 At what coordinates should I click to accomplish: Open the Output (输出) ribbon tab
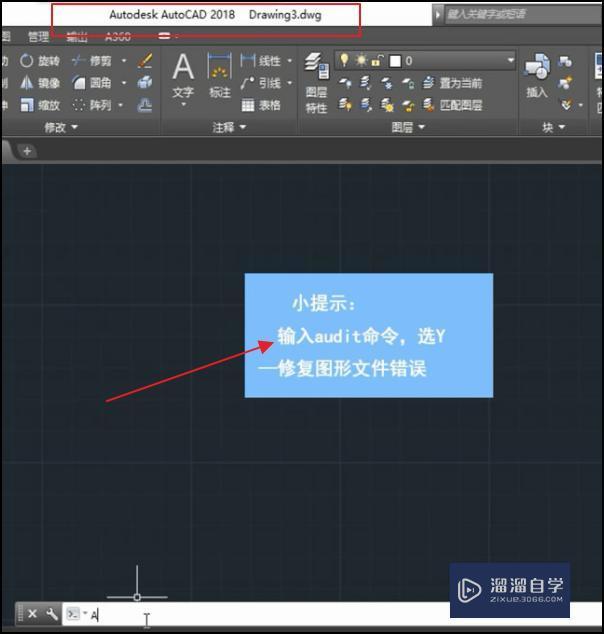[x=77, y=37]
